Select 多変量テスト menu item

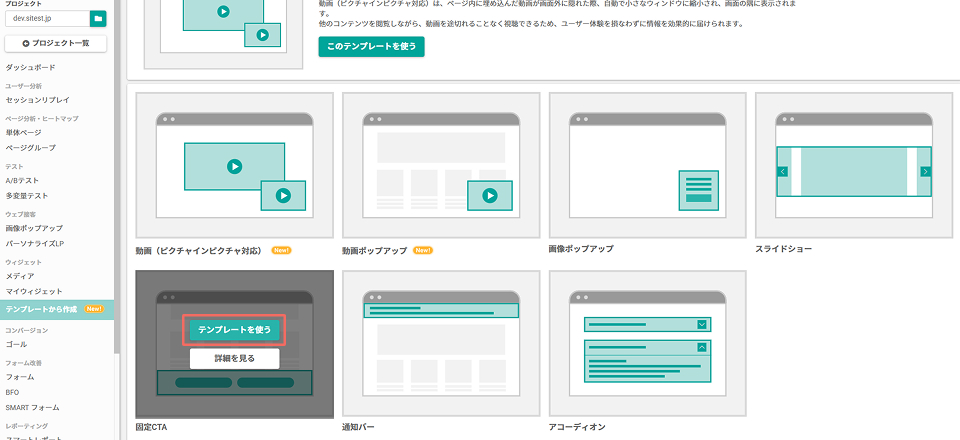[x=26, y=196]
